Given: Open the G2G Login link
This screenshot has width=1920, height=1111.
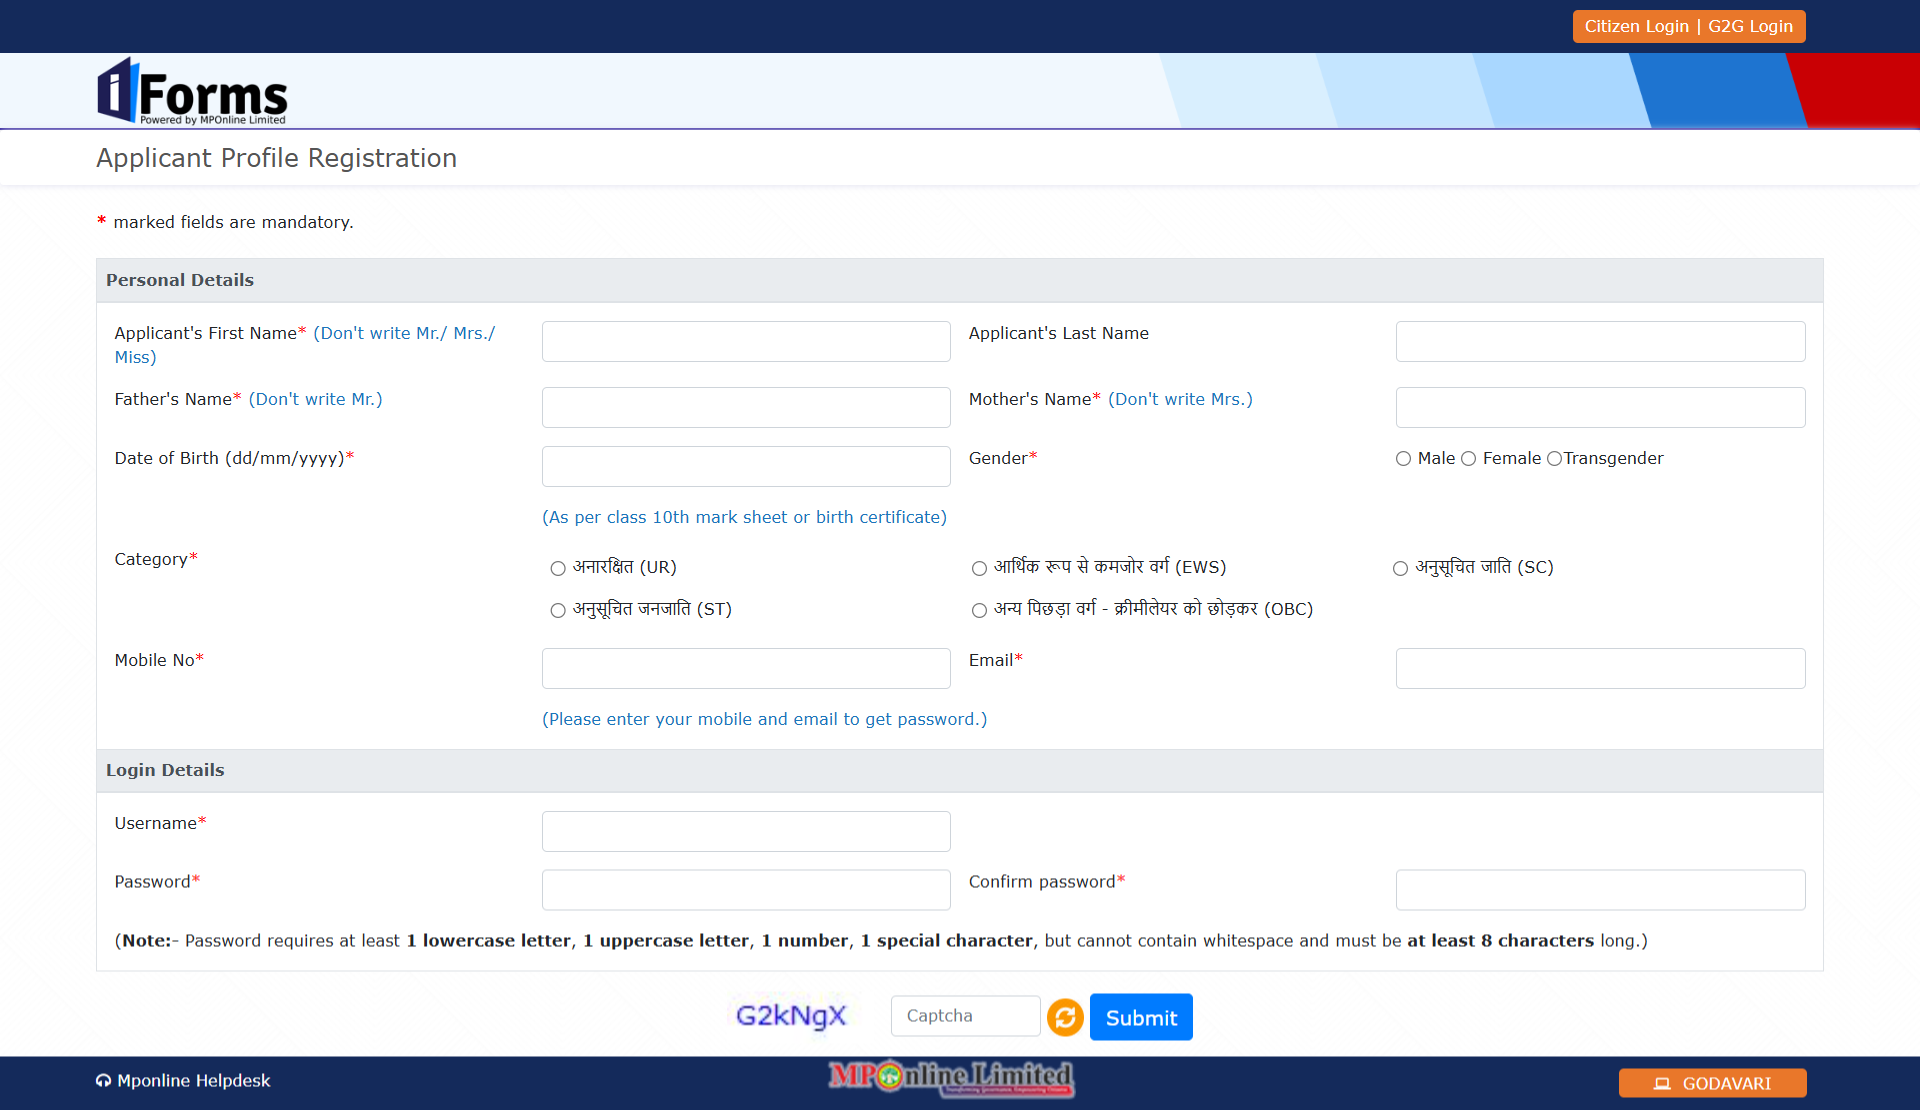Looking at the screenshot, I should 1750,26.
